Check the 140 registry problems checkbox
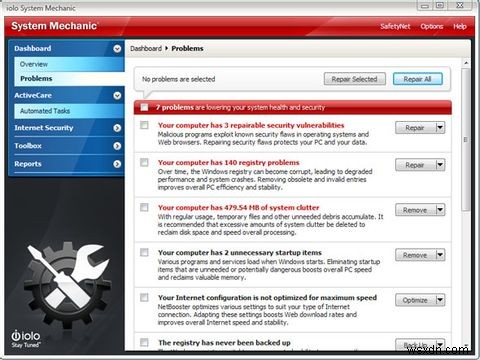Screen dimensions: 480x360 [144, 162]
